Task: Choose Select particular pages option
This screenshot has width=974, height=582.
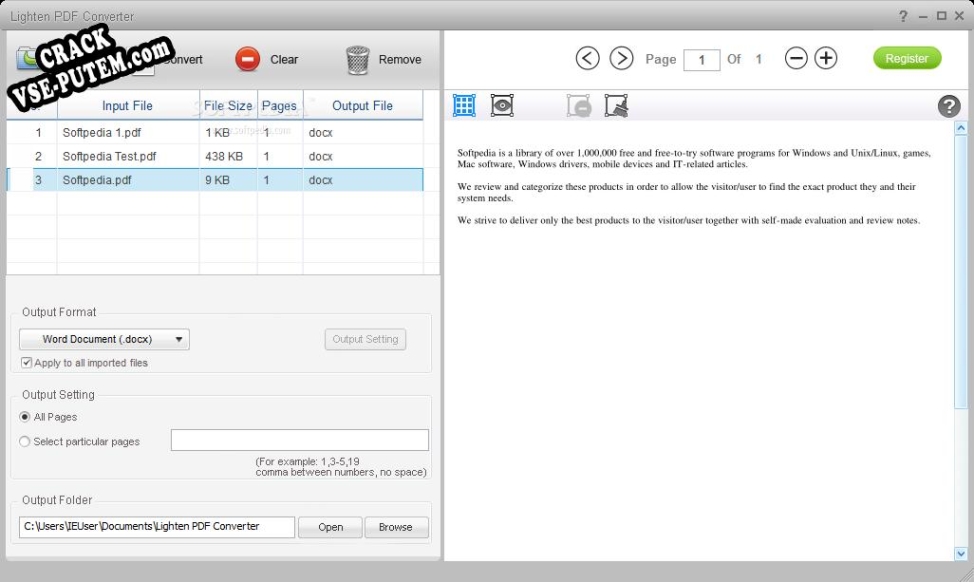Action: pos(25,442)
